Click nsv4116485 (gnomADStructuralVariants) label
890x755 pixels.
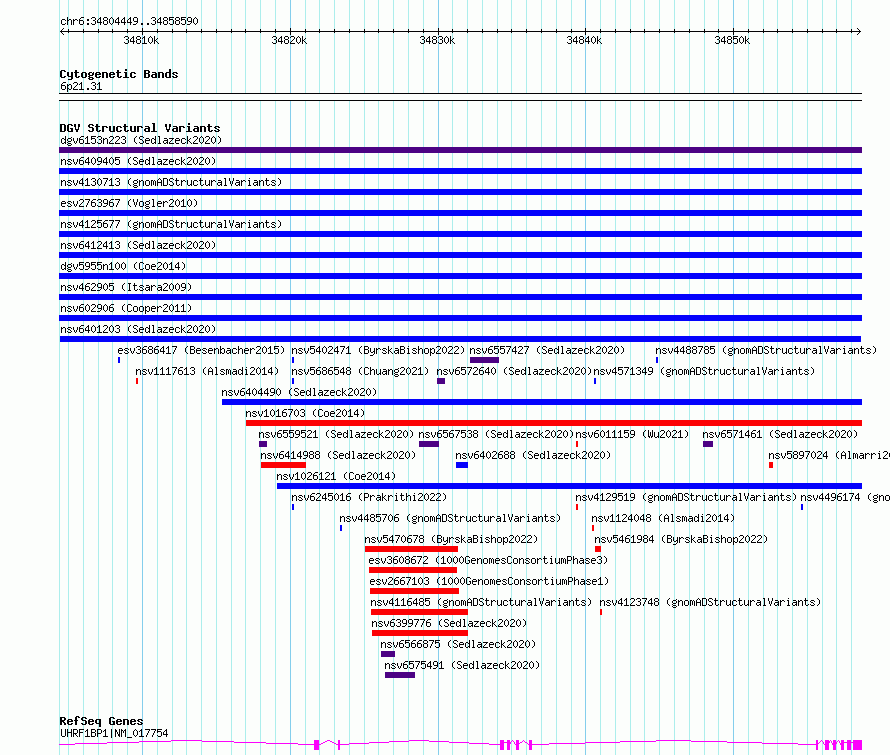[481, 602]
